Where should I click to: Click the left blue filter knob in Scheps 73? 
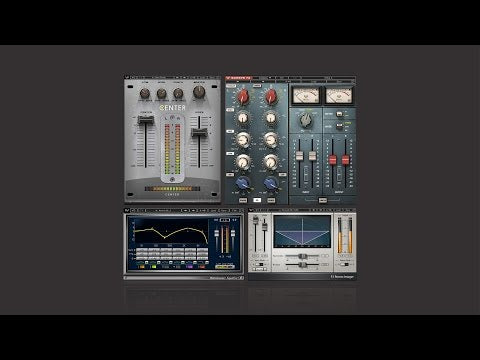tap(243, 183)
